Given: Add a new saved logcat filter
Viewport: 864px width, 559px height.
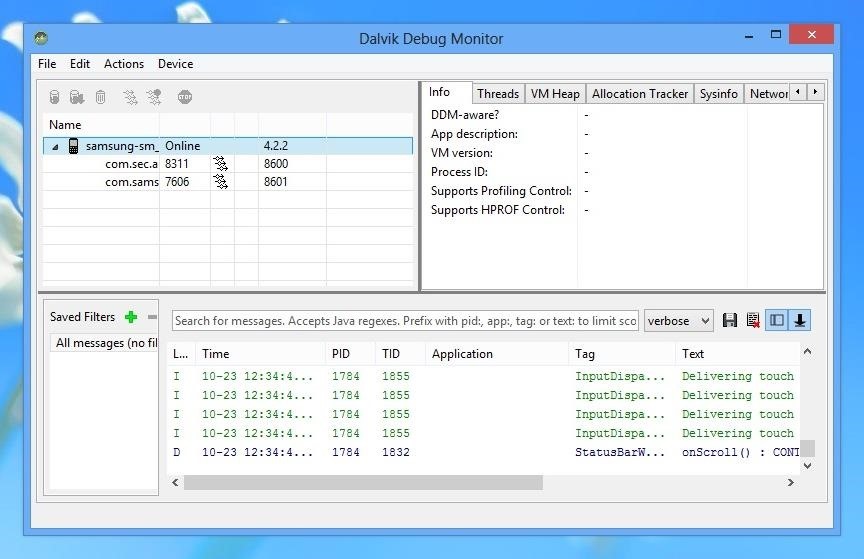Looking at the screenshot, I should tap(131, 317).
